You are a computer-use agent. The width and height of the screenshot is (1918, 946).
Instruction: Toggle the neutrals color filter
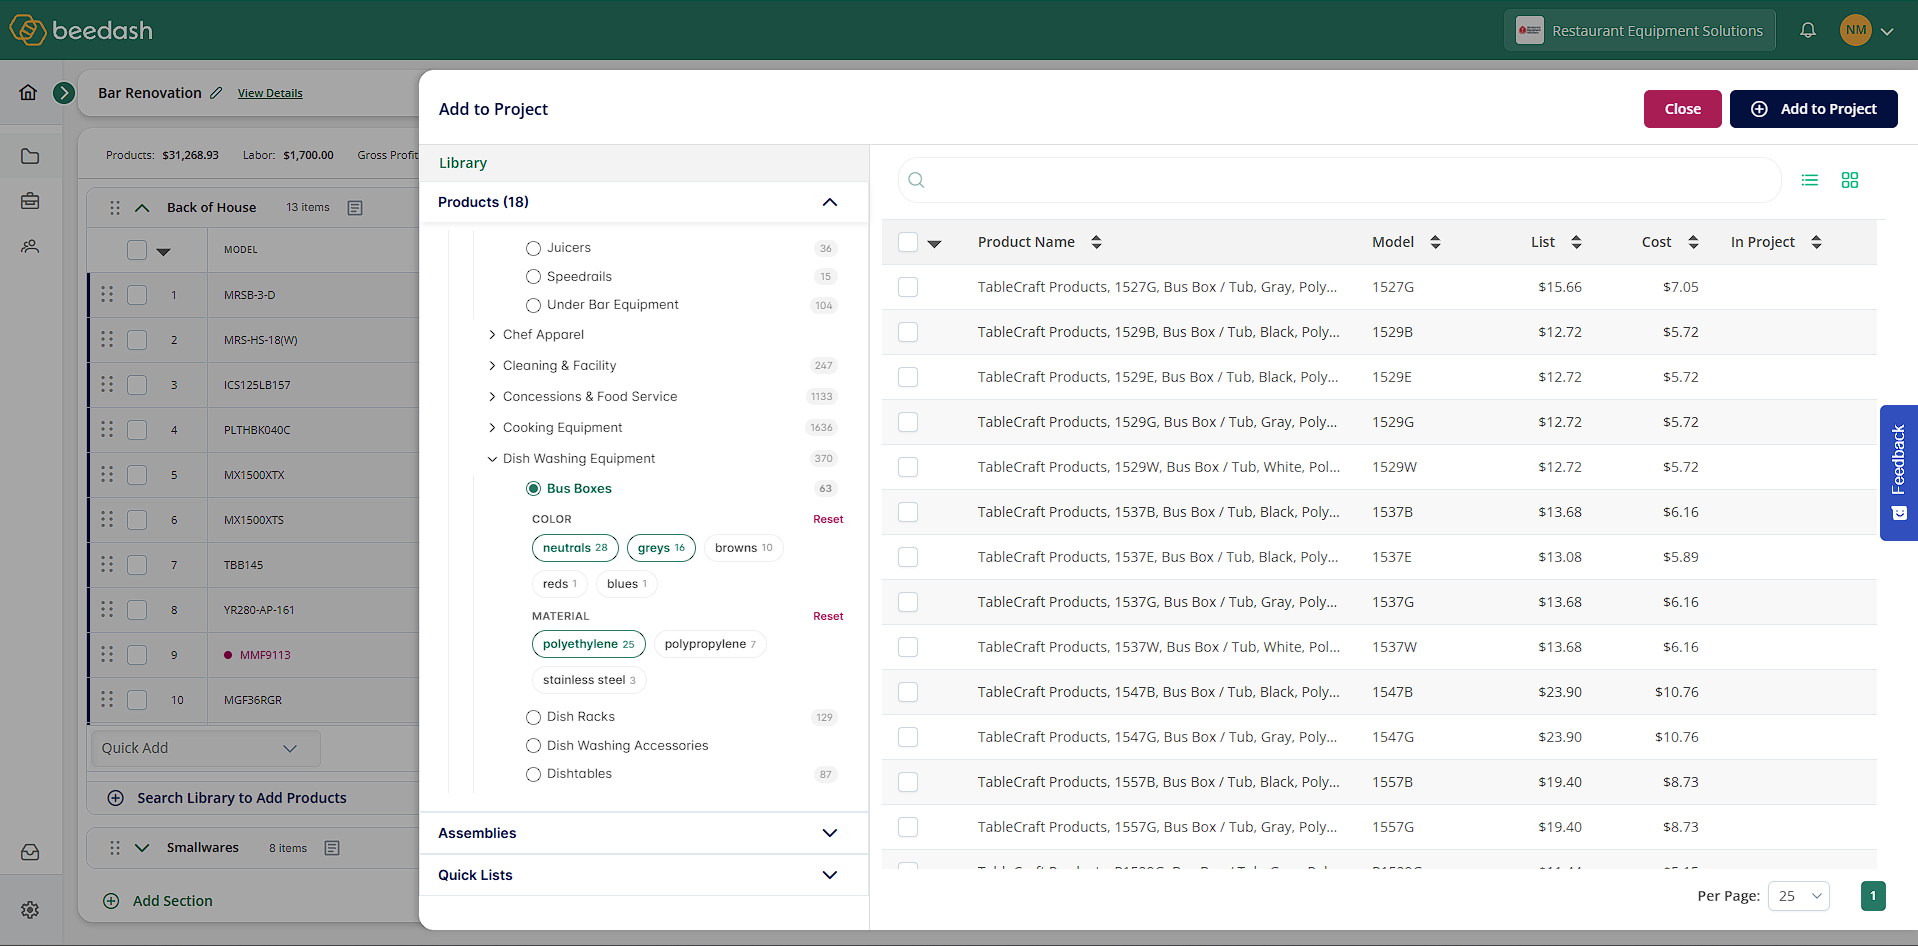click(x=575, y=548)
